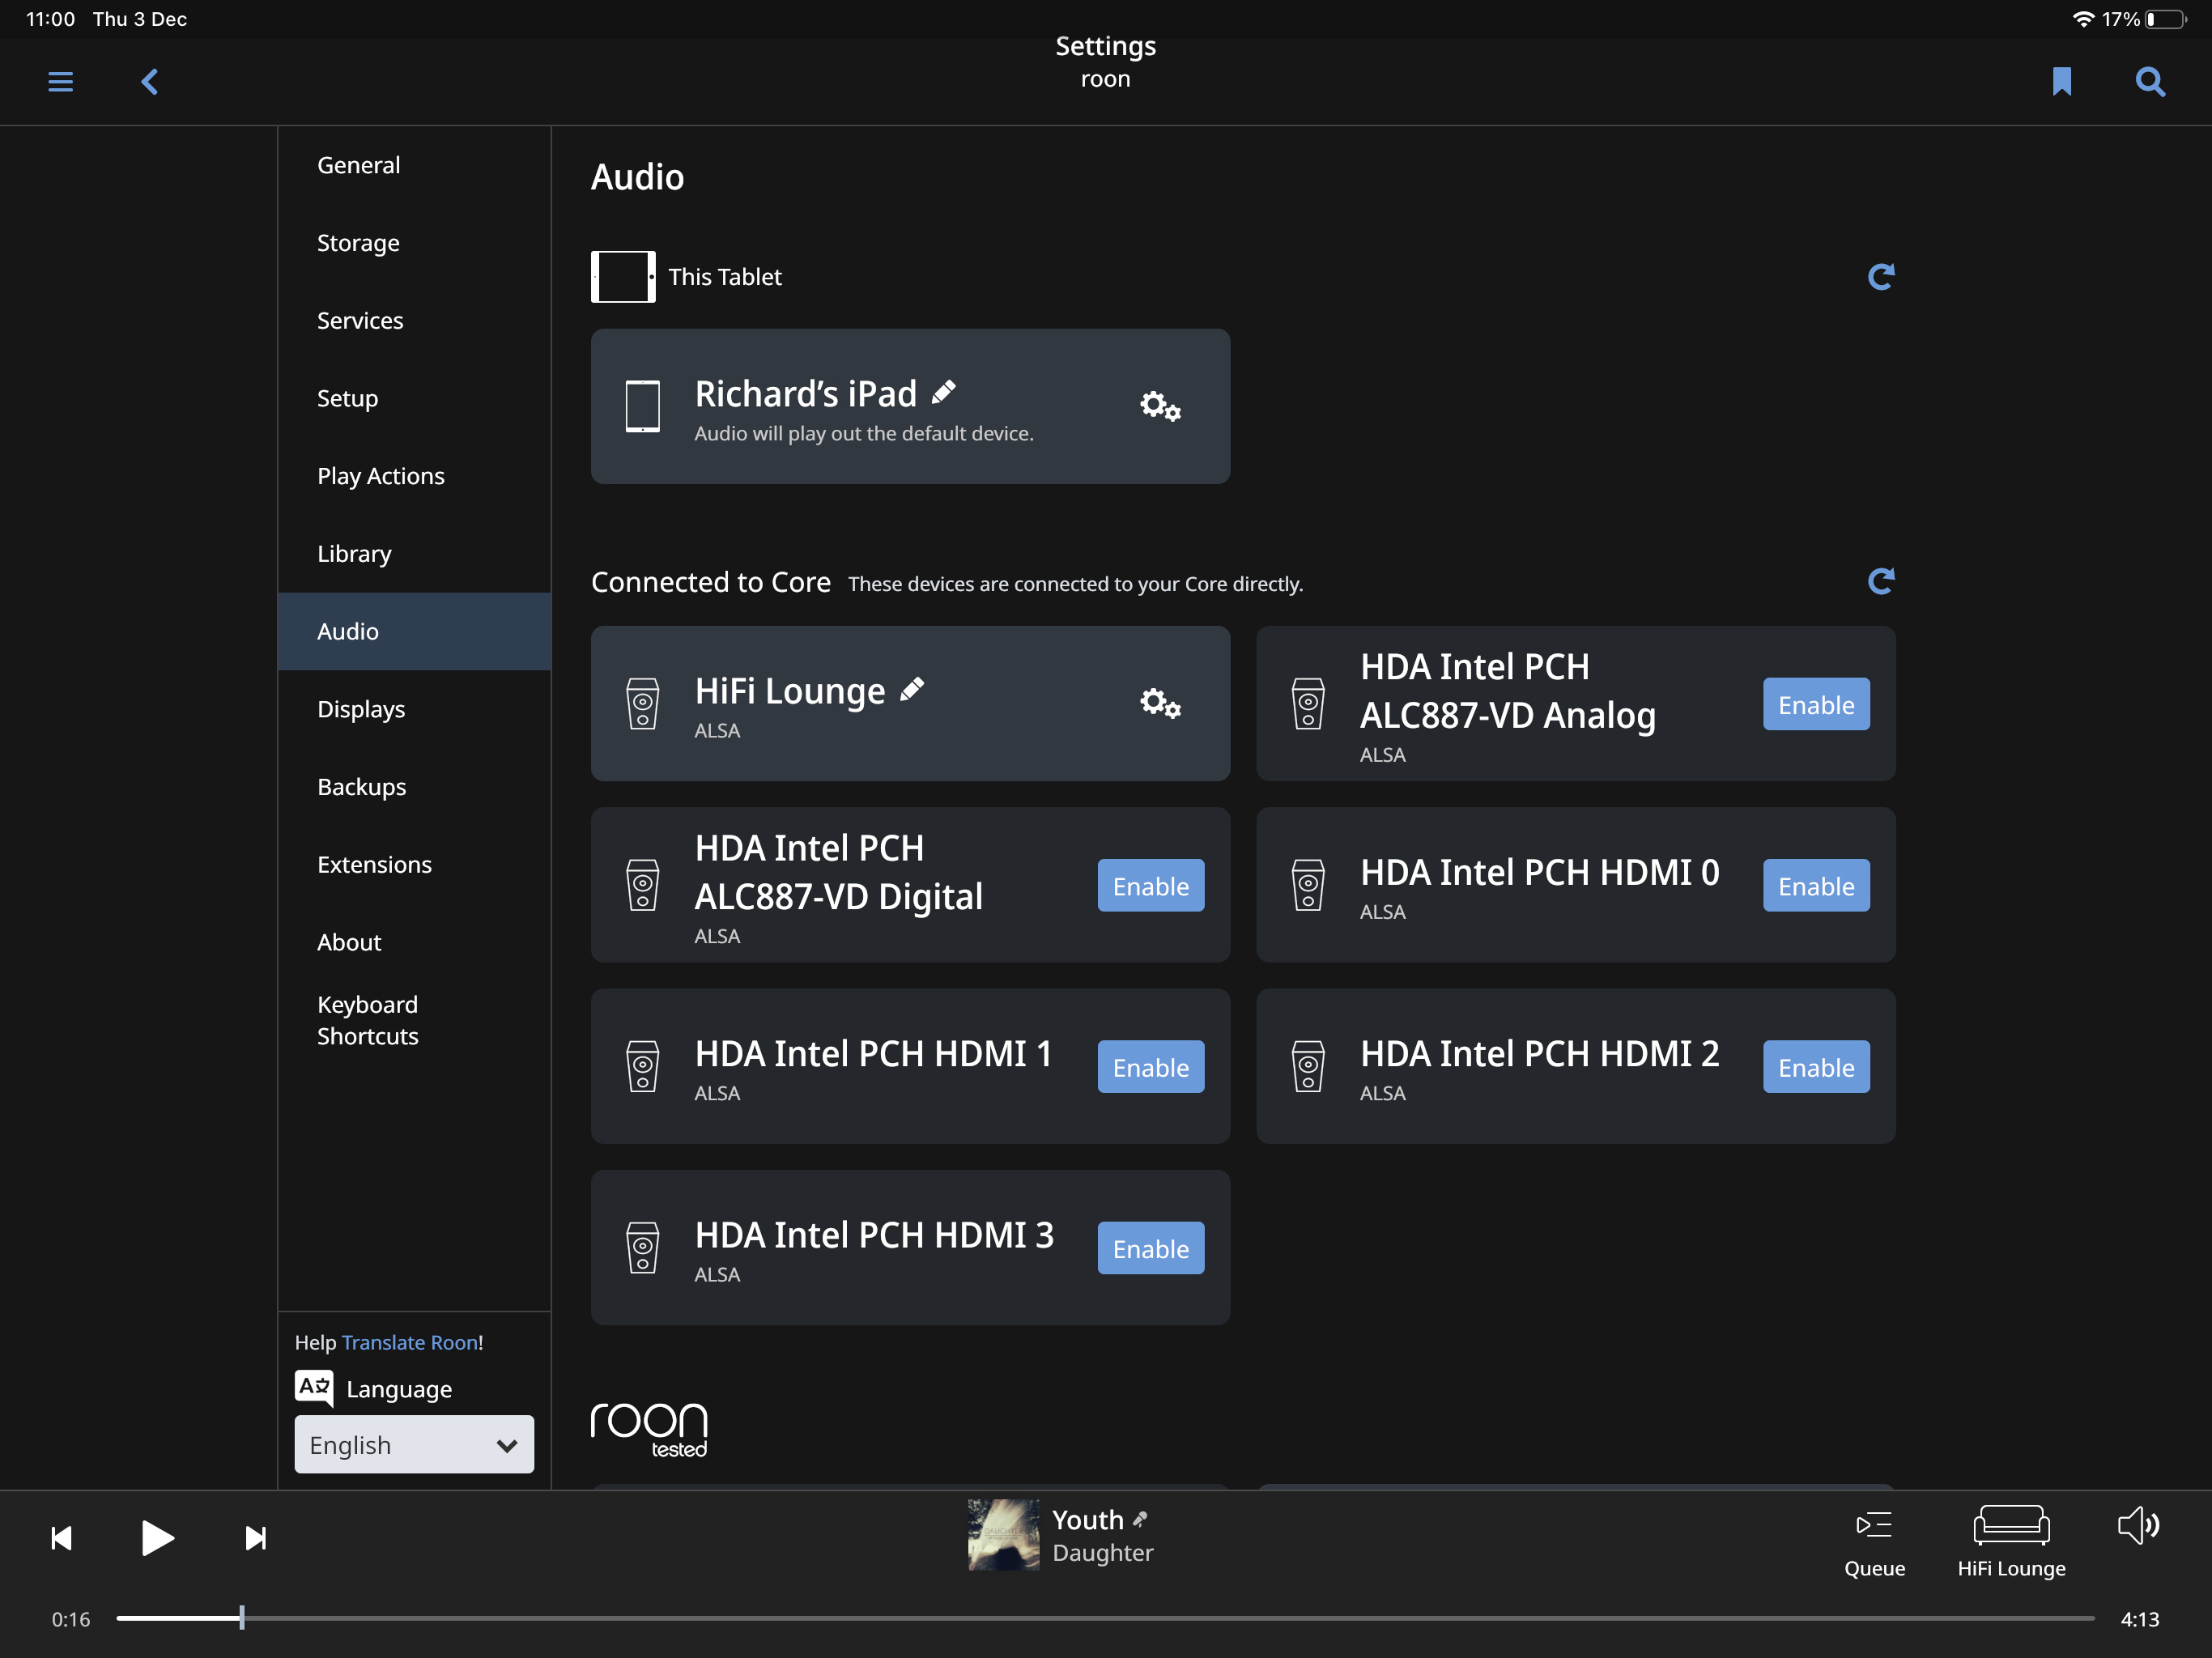
Task: Rename HiFi Lounge with the pencil icon
Action: 912,690
